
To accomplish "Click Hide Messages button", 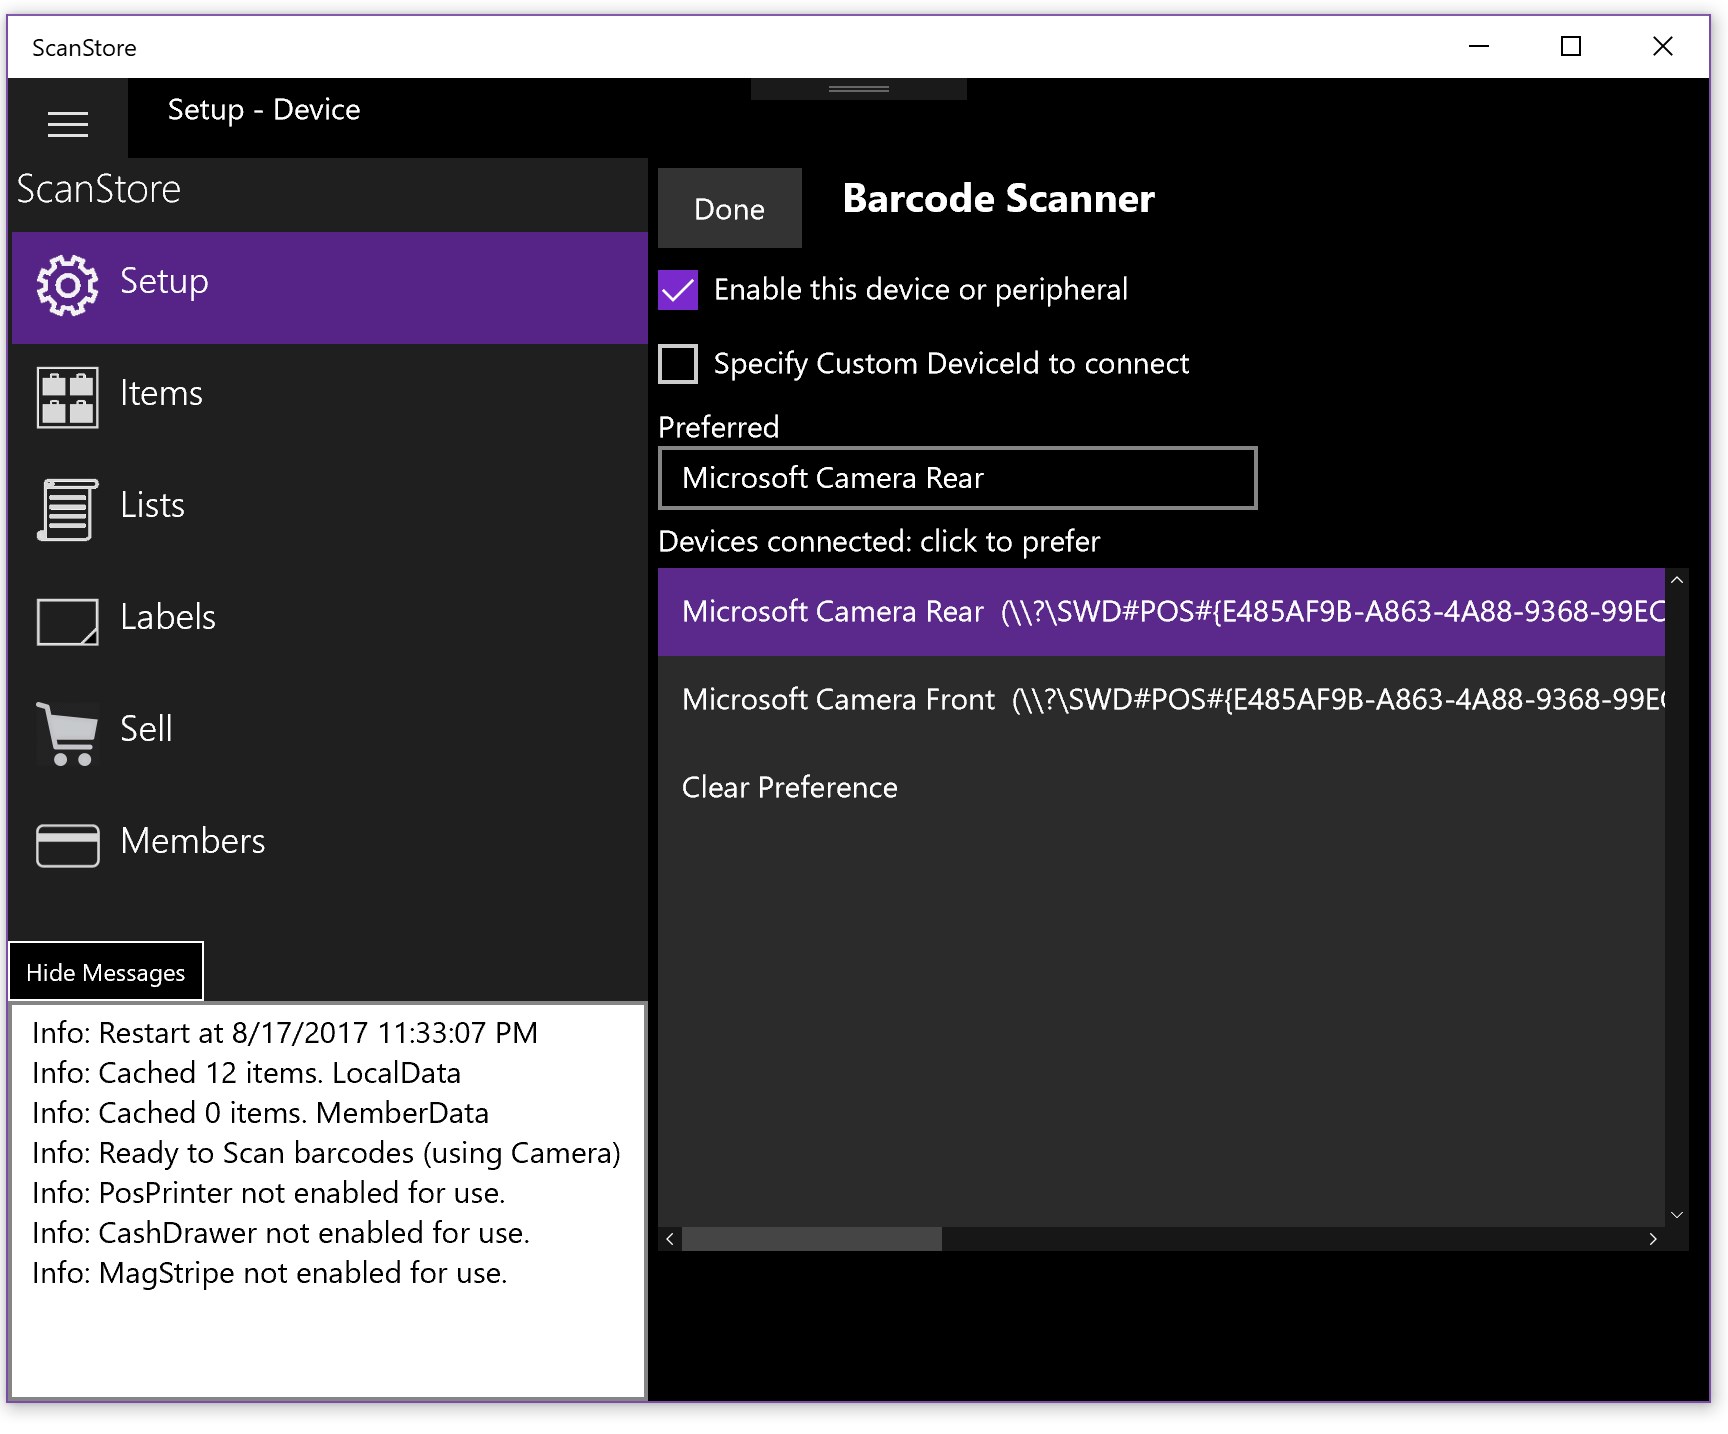I will (106, 972).
